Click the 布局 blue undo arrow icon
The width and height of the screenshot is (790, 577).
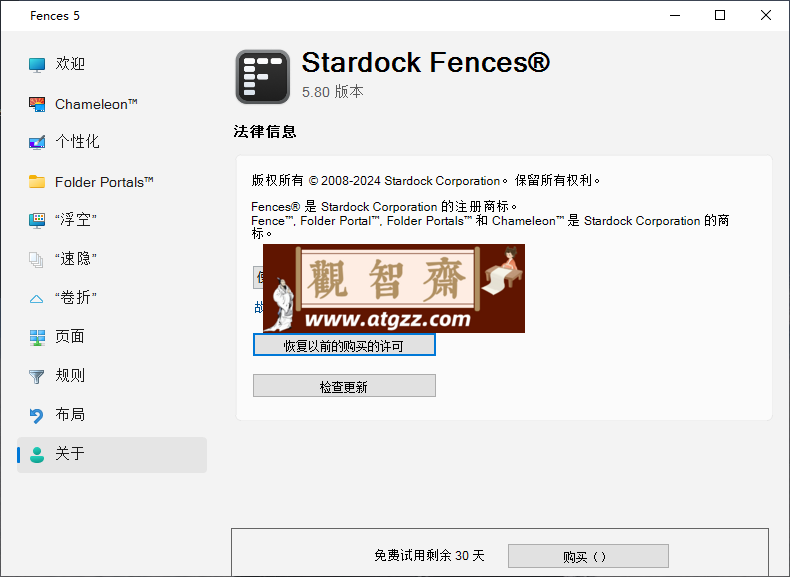(x=36, y=415)
